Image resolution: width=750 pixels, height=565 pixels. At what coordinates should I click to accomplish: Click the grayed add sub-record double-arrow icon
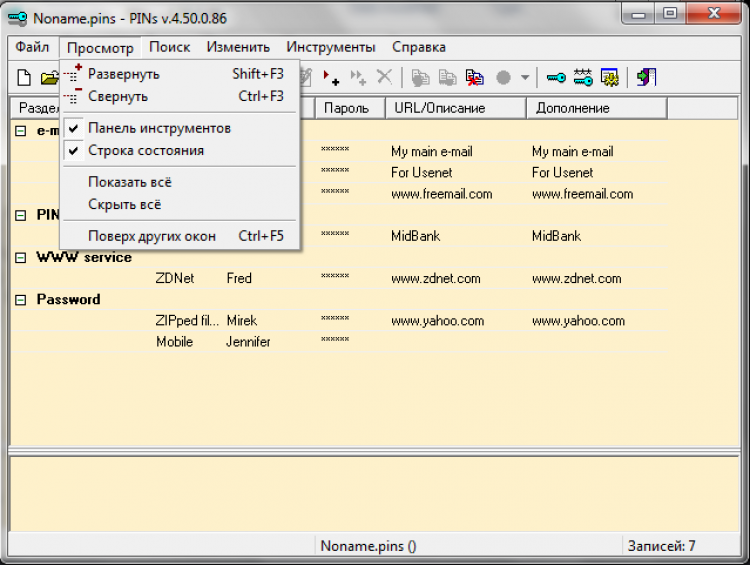(358, 78)
